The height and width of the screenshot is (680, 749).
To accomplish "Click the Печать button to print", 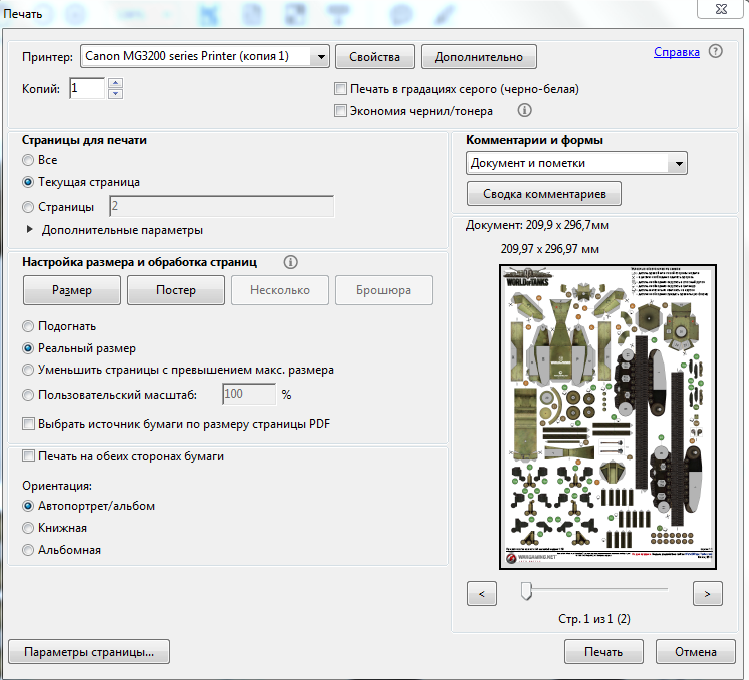I will coord(603,652).
